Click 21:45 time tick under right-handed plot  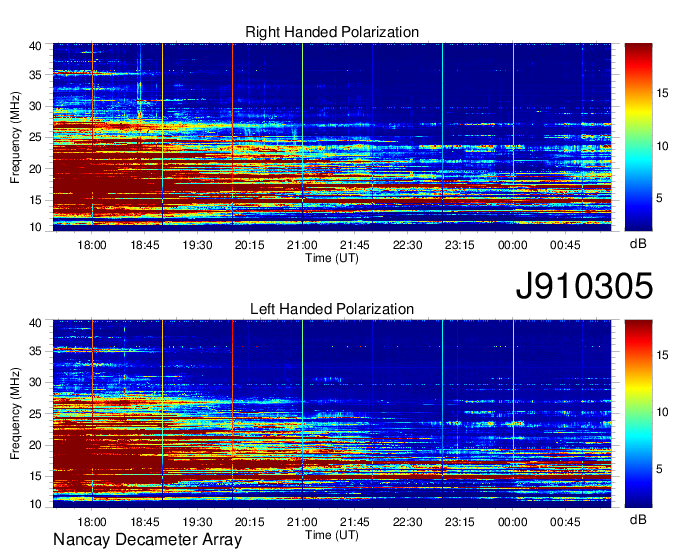point(355,245)
